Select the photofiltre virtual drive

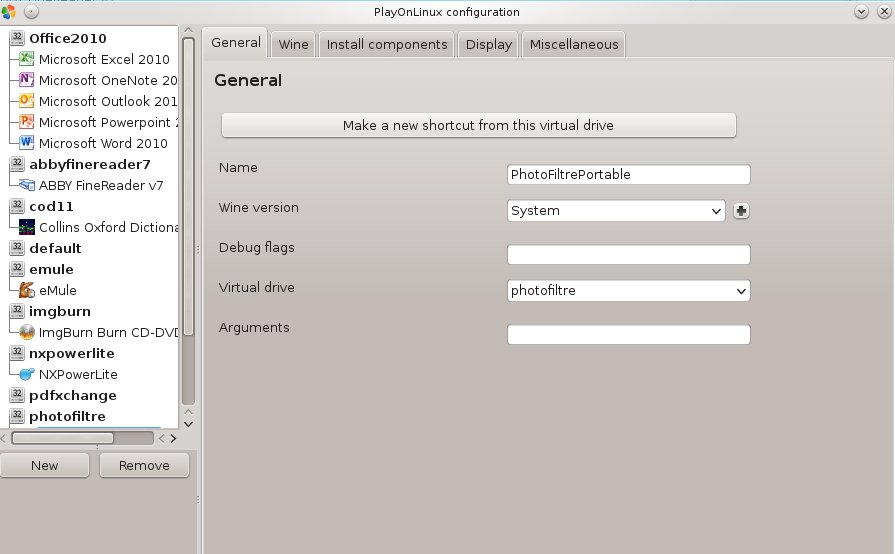click(x=67, y=416)
